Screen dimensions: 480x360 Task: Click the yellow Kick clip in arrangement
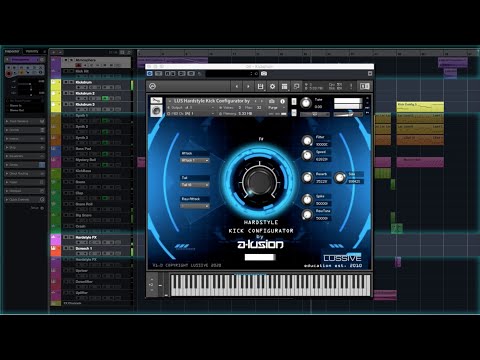click(x=420, y=107)
